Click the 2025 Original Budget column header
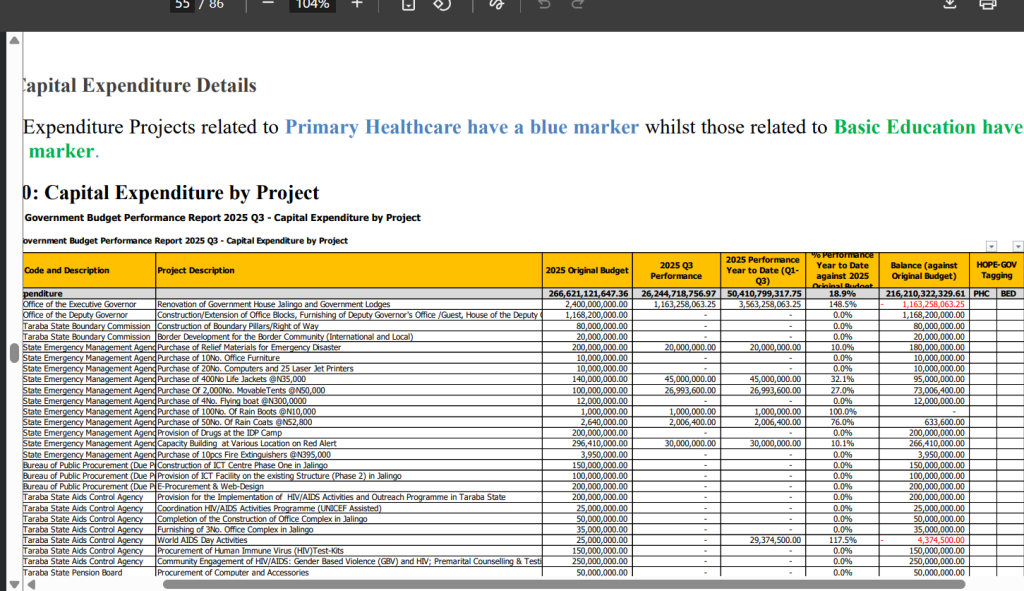1024x591 pixels. pyautogui.click(x=587, y=270)
